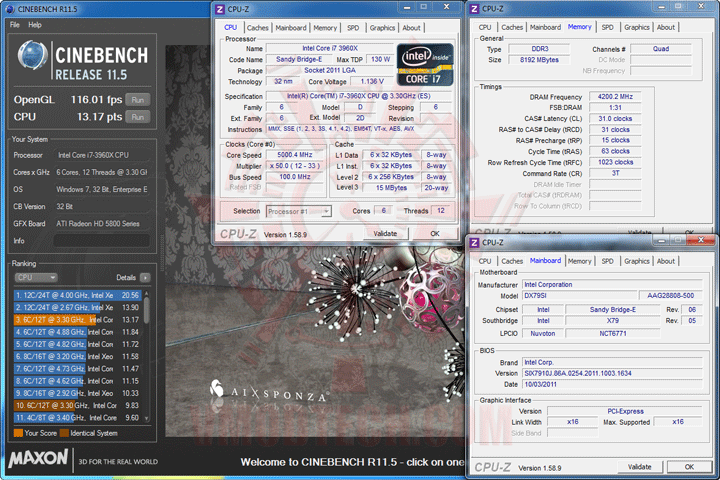This screenshot has width=720, height=480.
Task: Select ranking row 3 6C/12T @ 3.30 GHz 13.17
Action: (x=78, y=320)
